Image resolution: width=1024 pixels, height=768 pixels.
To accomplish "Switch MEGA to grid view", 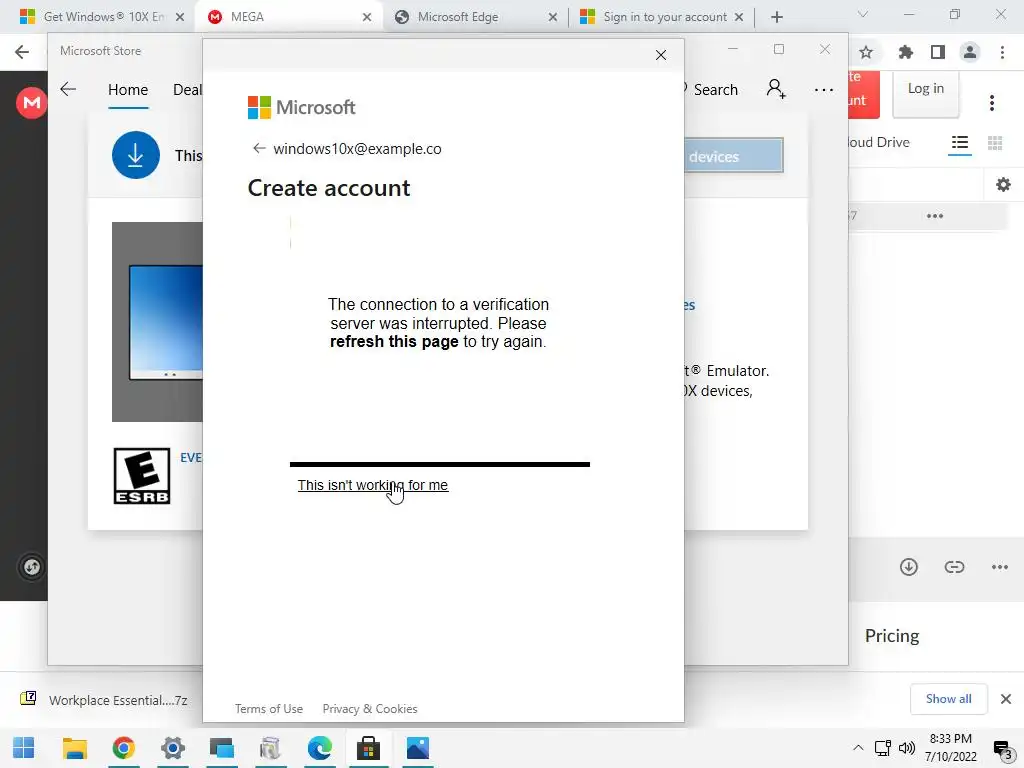I will [995, 142].
